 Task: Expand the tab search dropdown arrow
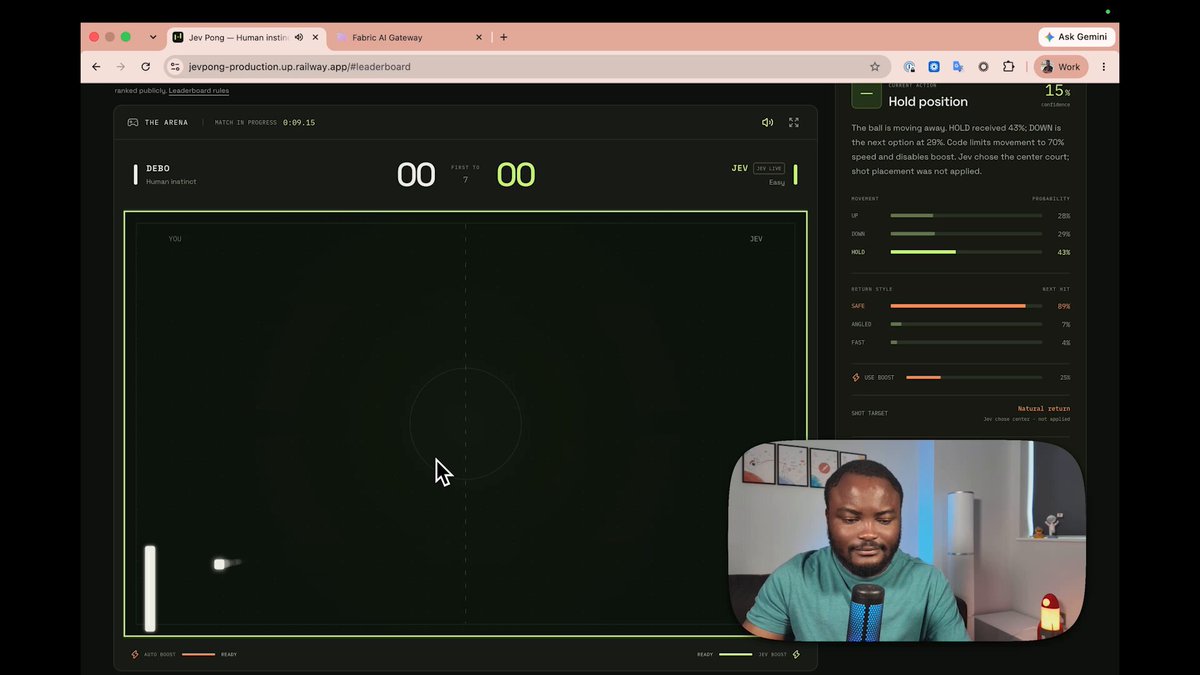click(153, 37)
